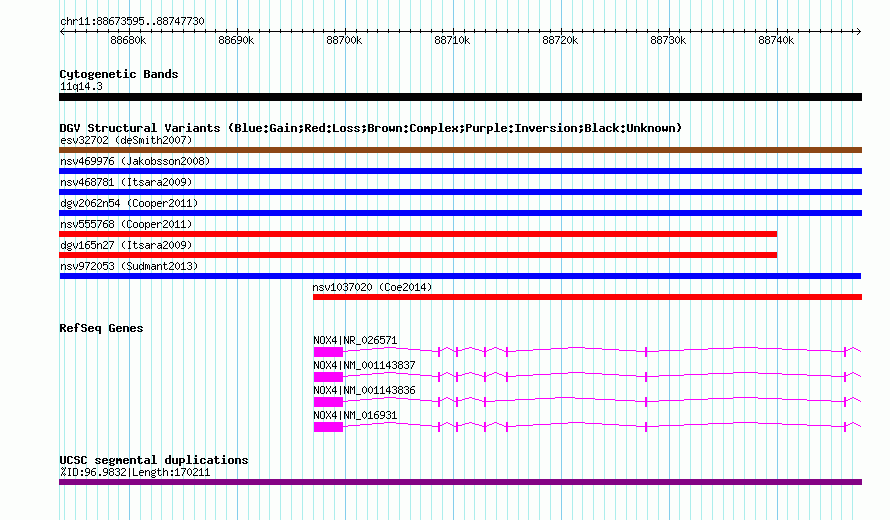
Task: Click the nsv555768 (Cooper2011) label
Action: tap(126, 224)
